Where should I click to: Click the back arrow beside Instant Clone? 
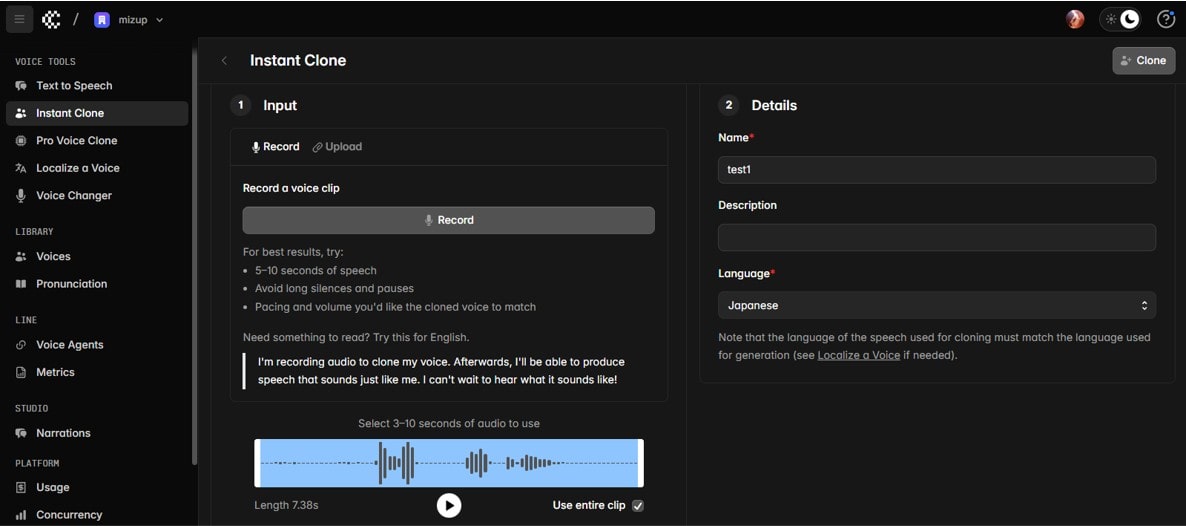(x=224, y=61)
